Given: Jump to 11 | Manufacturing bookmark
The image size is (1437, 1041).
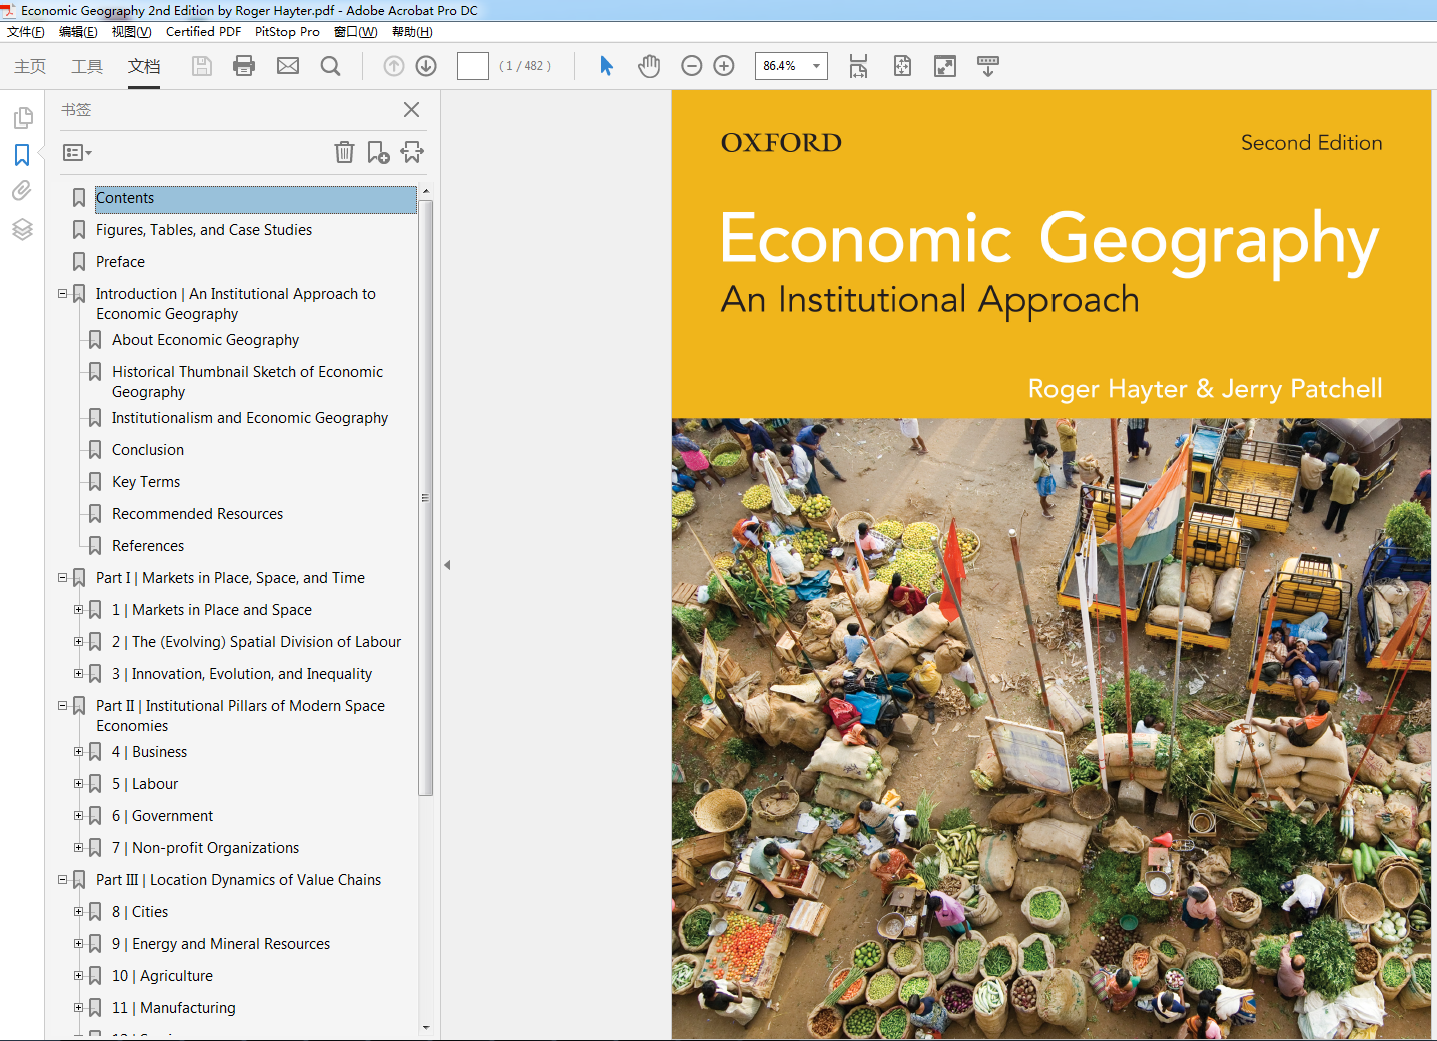Looking at the screenshot, I should tap(174, 1008).
